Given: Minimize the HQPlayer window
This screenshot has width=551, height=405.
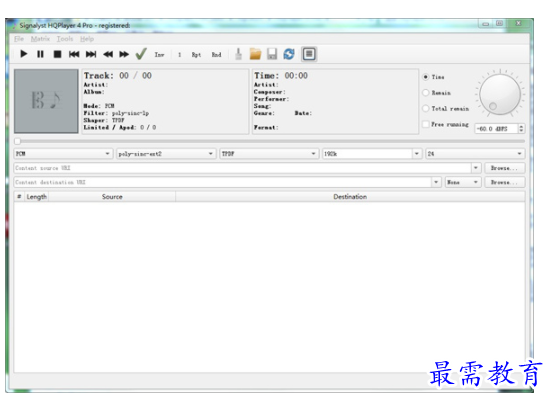Looking at the screenshot, I should [x=486, y=24].
